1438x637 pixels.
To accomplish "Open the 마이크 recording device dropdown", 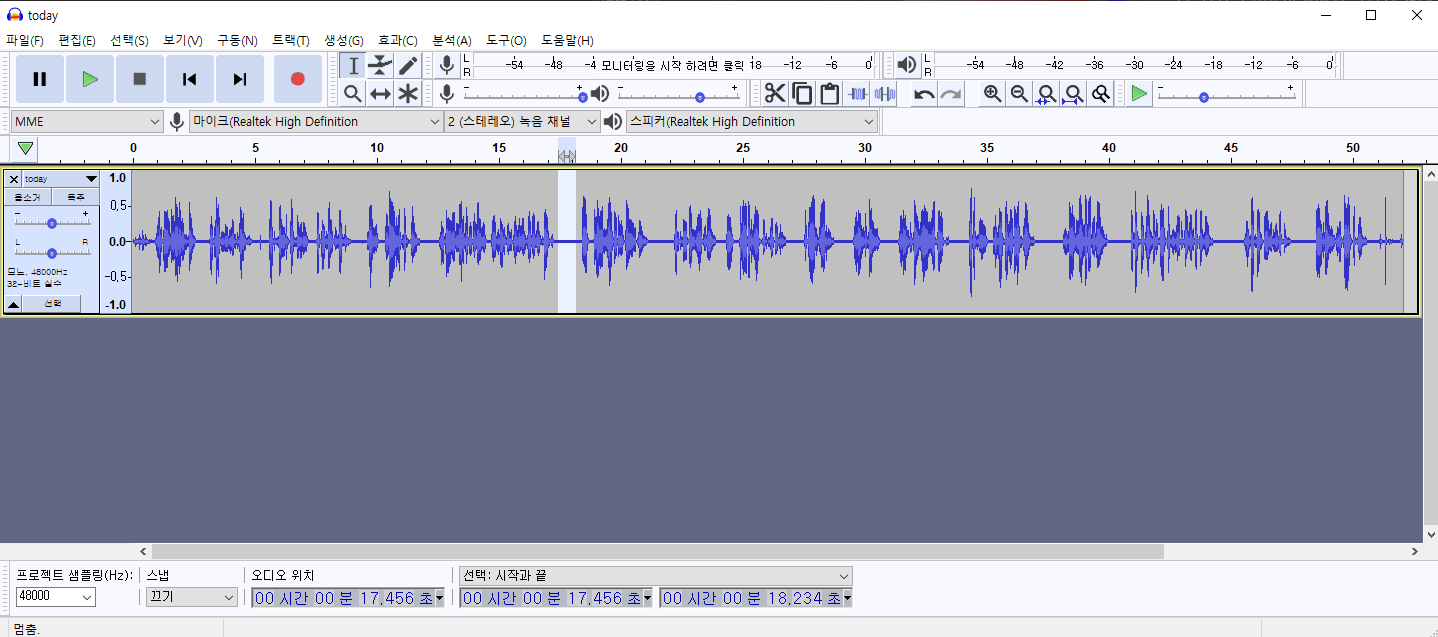I will click(316, 121).
